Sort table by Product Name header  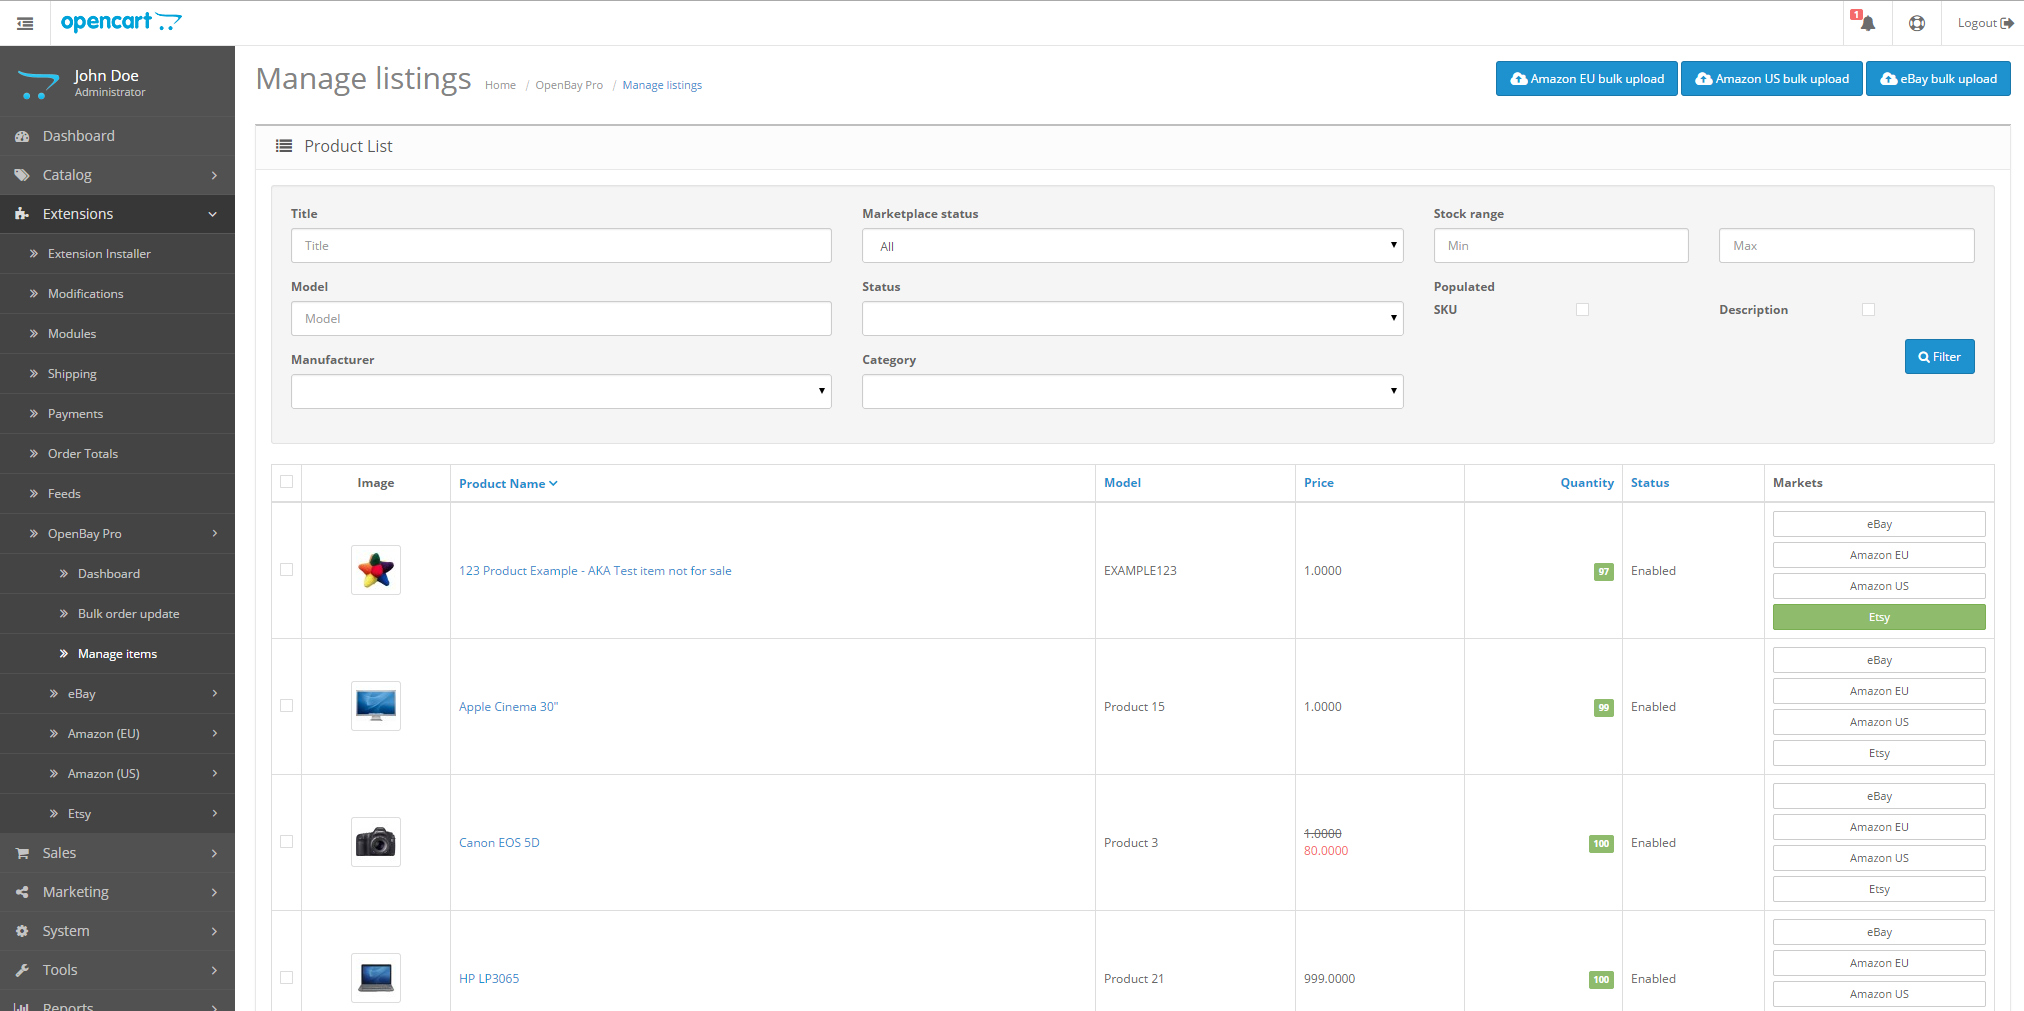coord(508,484)
